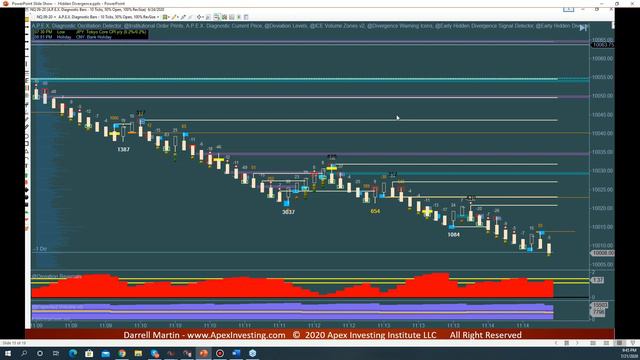640x360 pixels.
Task: Open ApexInvesting.com footer link text
Action: pyautogui.click(x=236, y=335)
